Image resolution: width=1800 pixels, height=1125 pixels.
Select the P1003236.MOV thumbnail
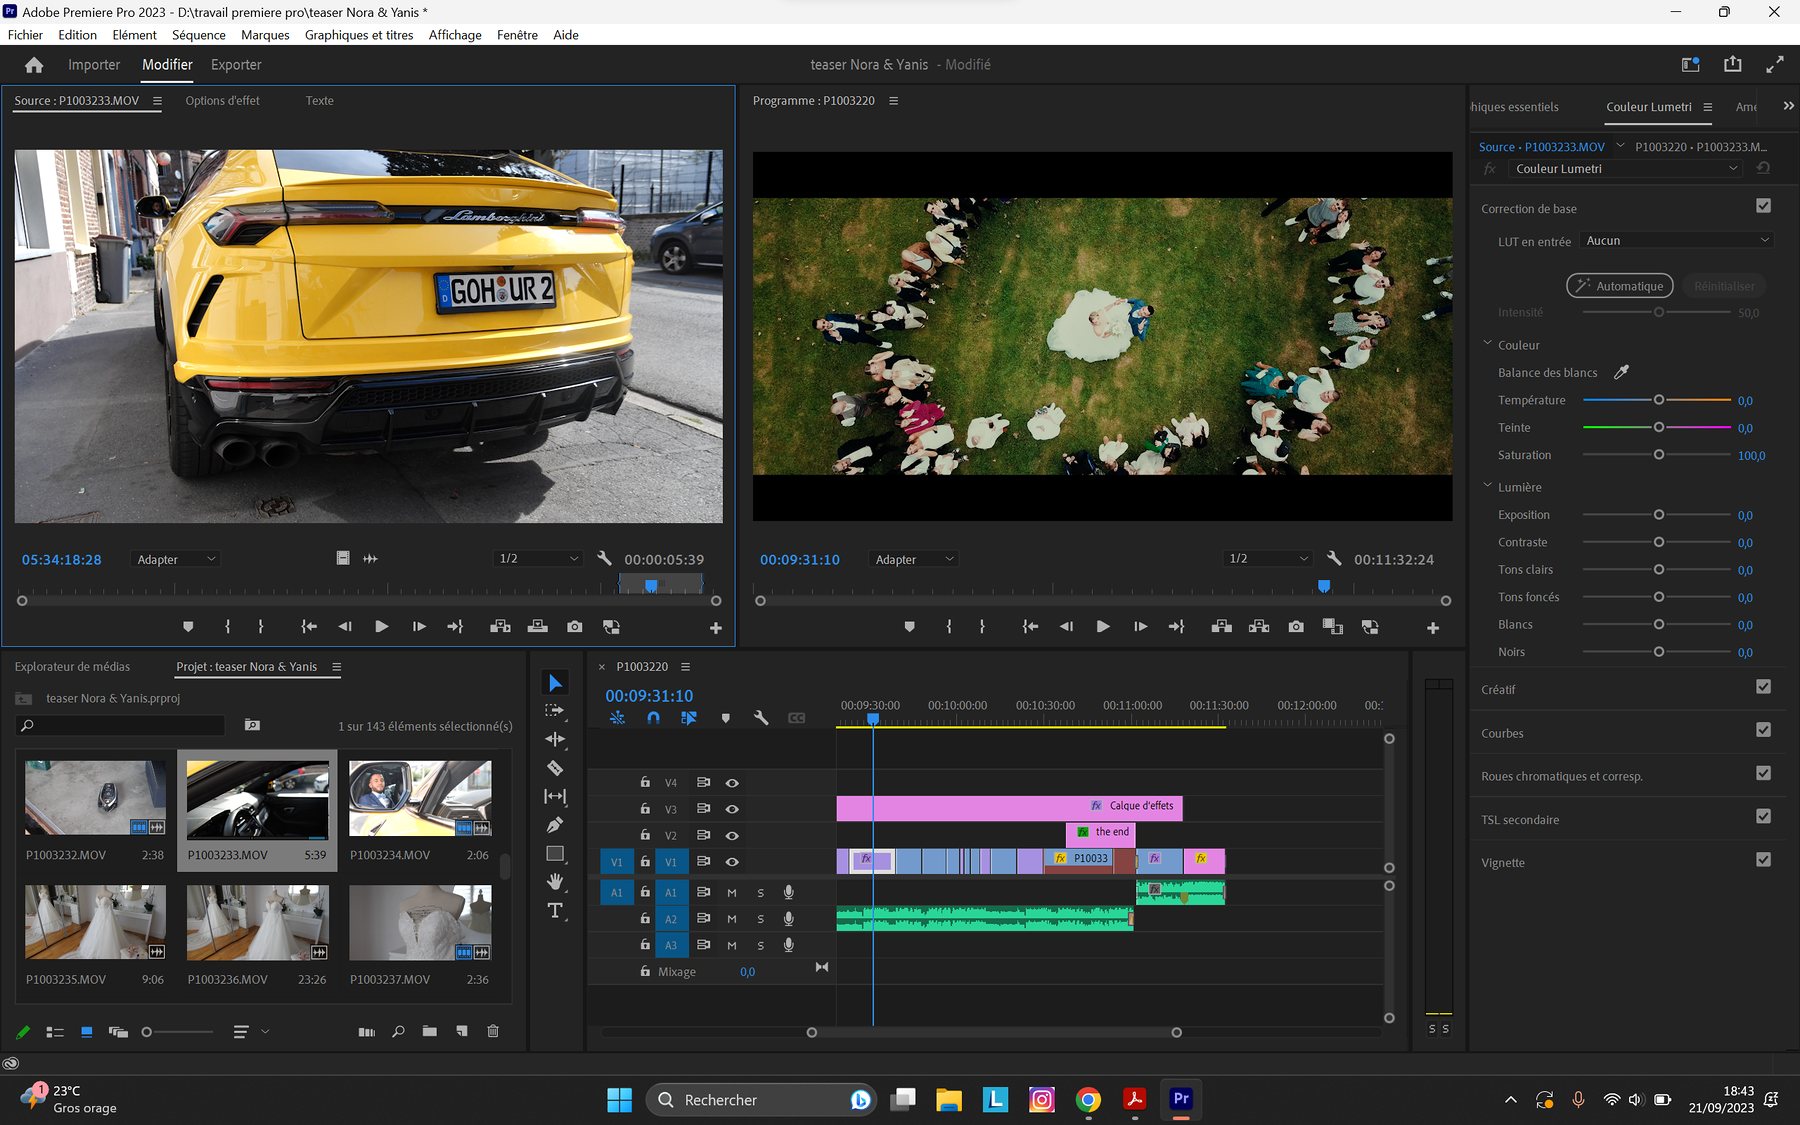click(257, 923)
